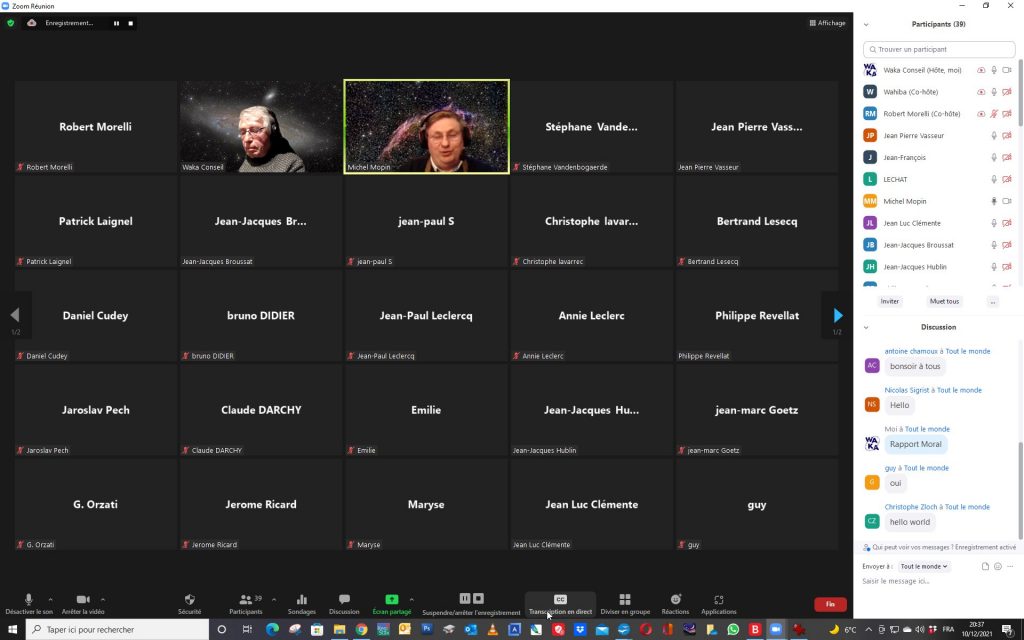Toggle Waka Conseil's camera in participant list

click(1007, 70)
